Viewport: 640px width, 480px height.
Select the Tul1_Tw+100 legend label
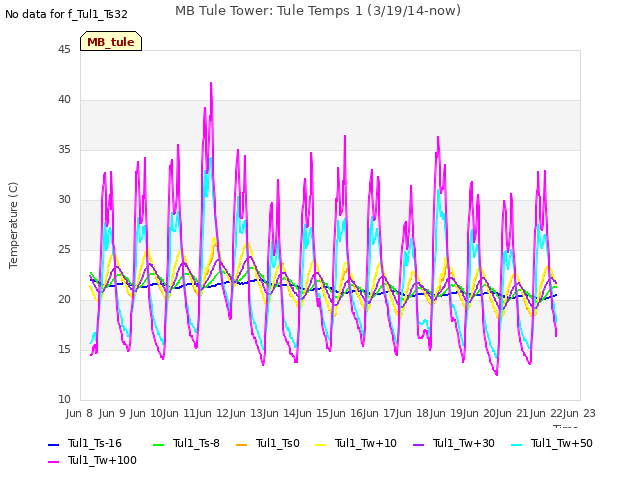pyautogui.click(x=102, y=460)
